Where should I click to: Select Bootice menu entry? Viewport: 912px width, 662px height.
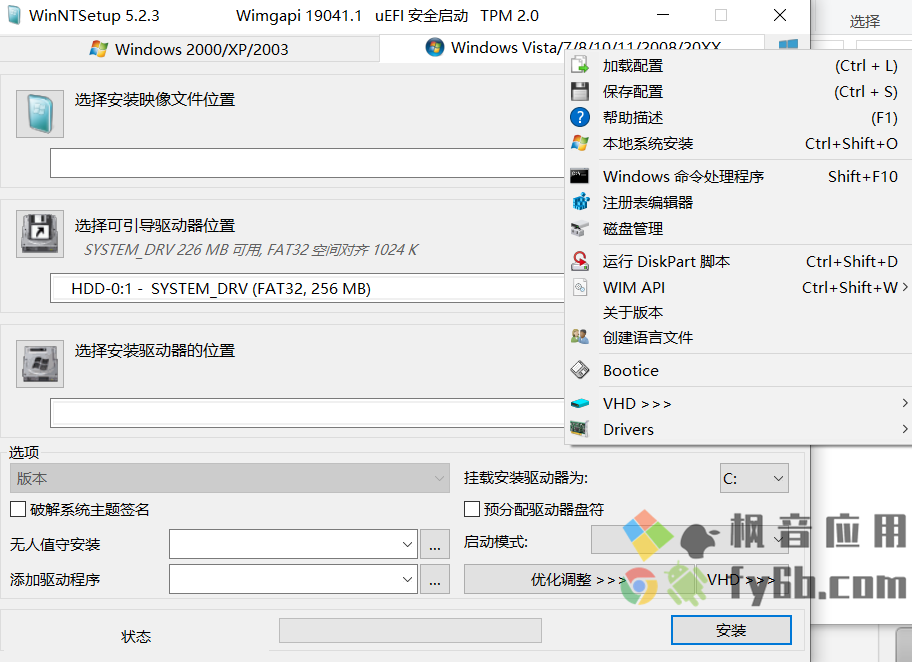click(738, 370)
